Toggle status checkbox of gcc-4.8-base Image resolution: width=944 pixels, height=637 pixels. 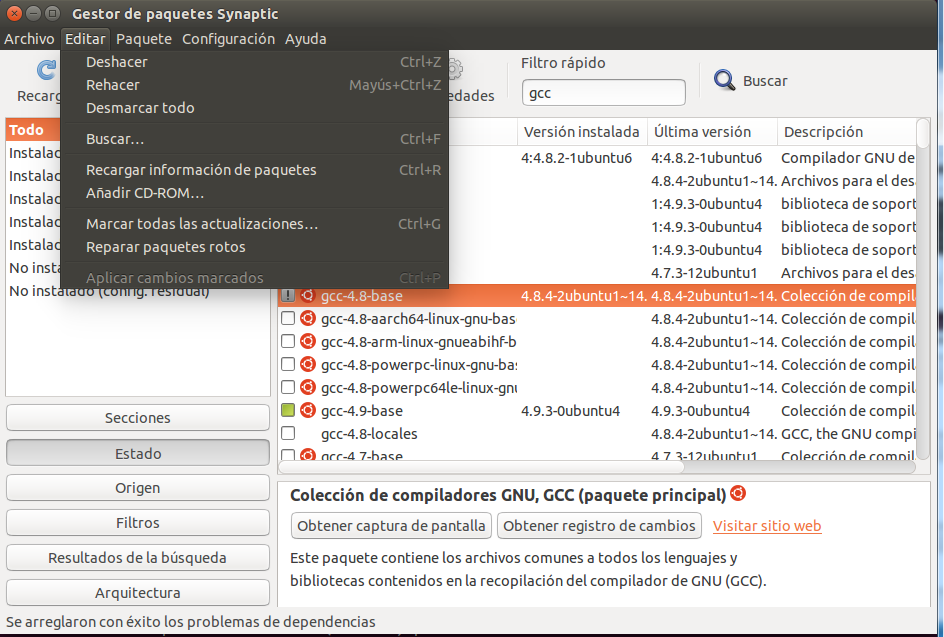pos(288,296)
